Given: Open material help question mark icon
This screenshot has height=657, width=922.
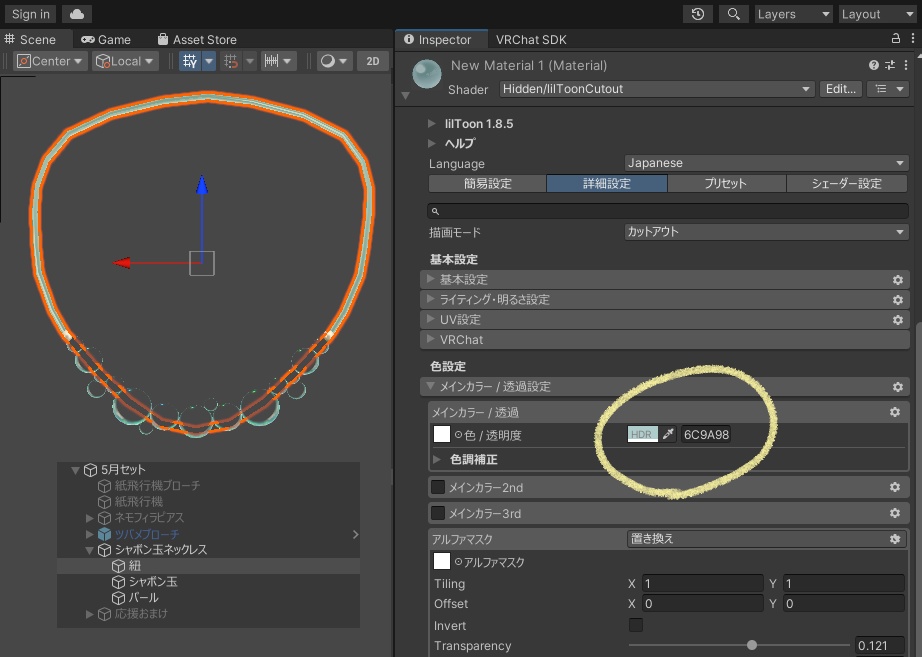Looking at the screenshot, I should tap(874, 65).
